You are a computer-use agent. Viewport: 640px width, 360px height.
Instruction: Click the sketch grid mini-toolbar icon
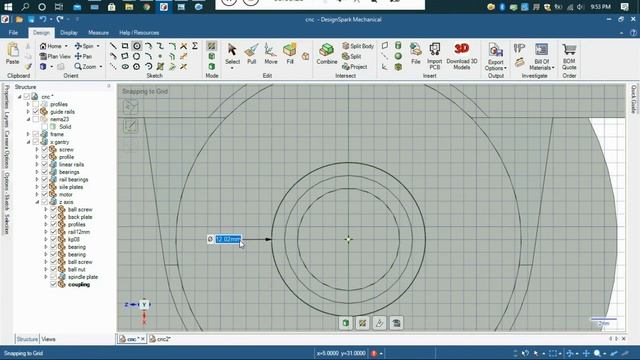(x=362, y=323)
